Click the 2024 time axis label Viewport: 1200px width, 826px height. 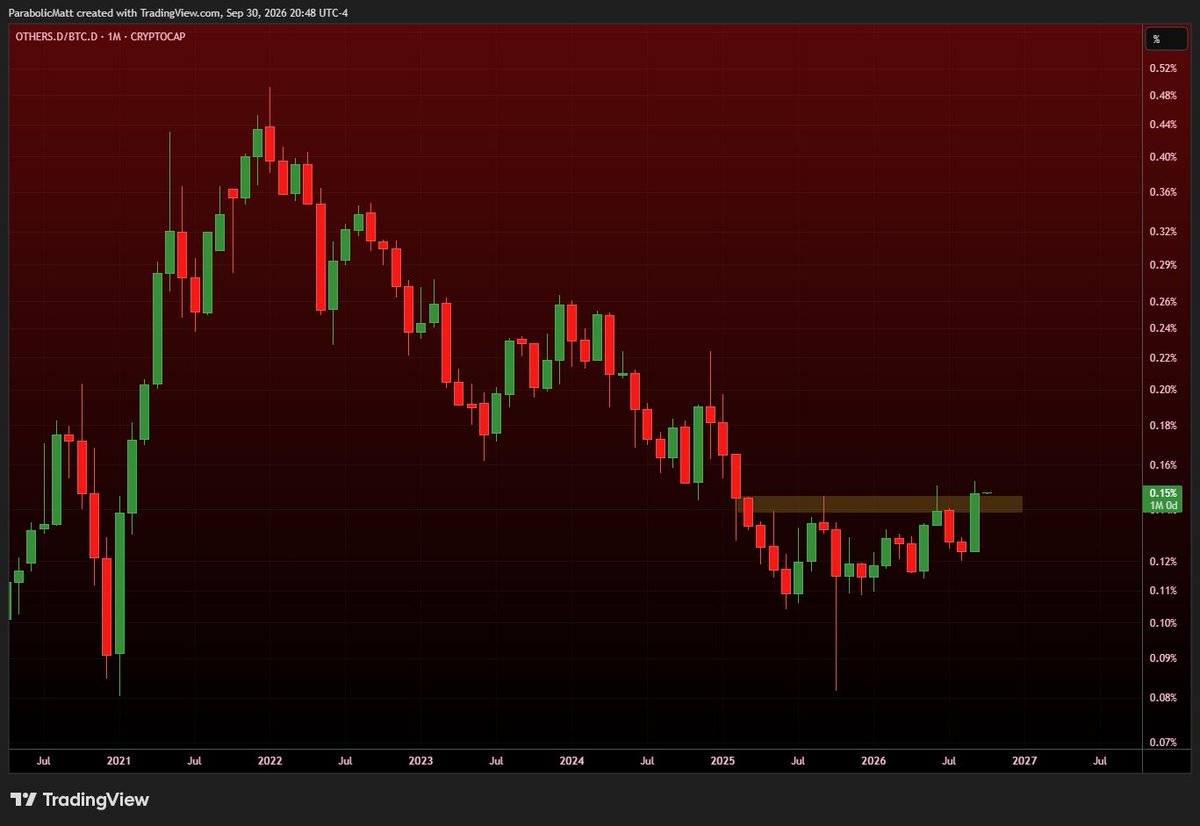coord(572,761)
